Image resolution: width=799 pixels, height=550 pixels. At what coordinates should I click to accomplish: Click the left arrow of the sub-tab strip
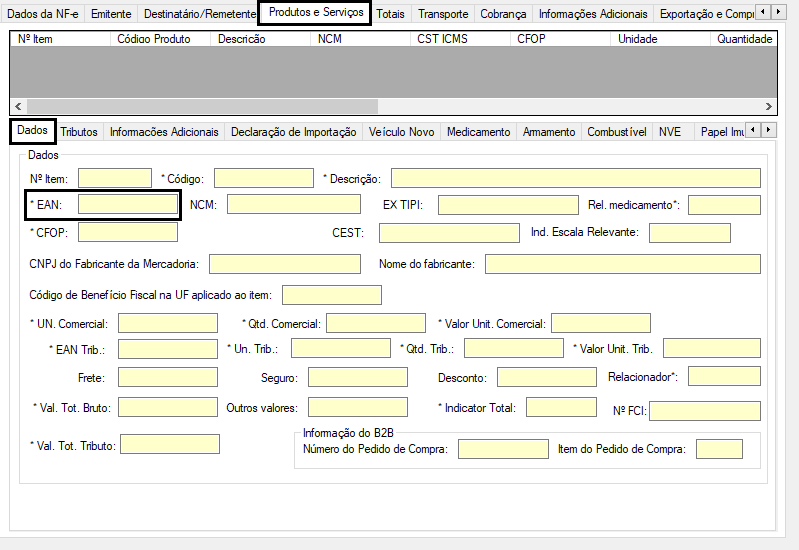point(753,130)
